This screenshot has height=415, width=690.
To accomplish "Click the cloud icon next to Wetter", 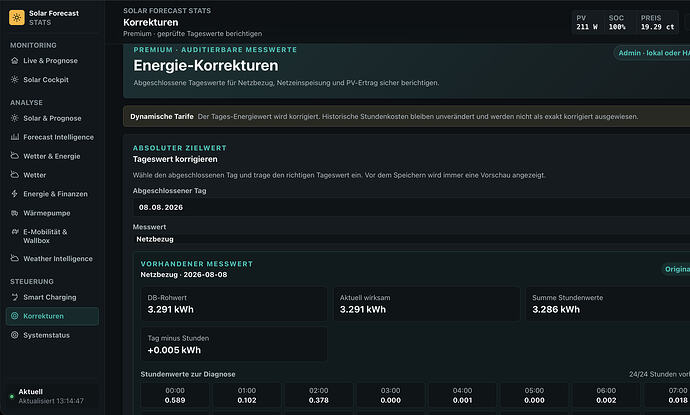I will [15, 175].
